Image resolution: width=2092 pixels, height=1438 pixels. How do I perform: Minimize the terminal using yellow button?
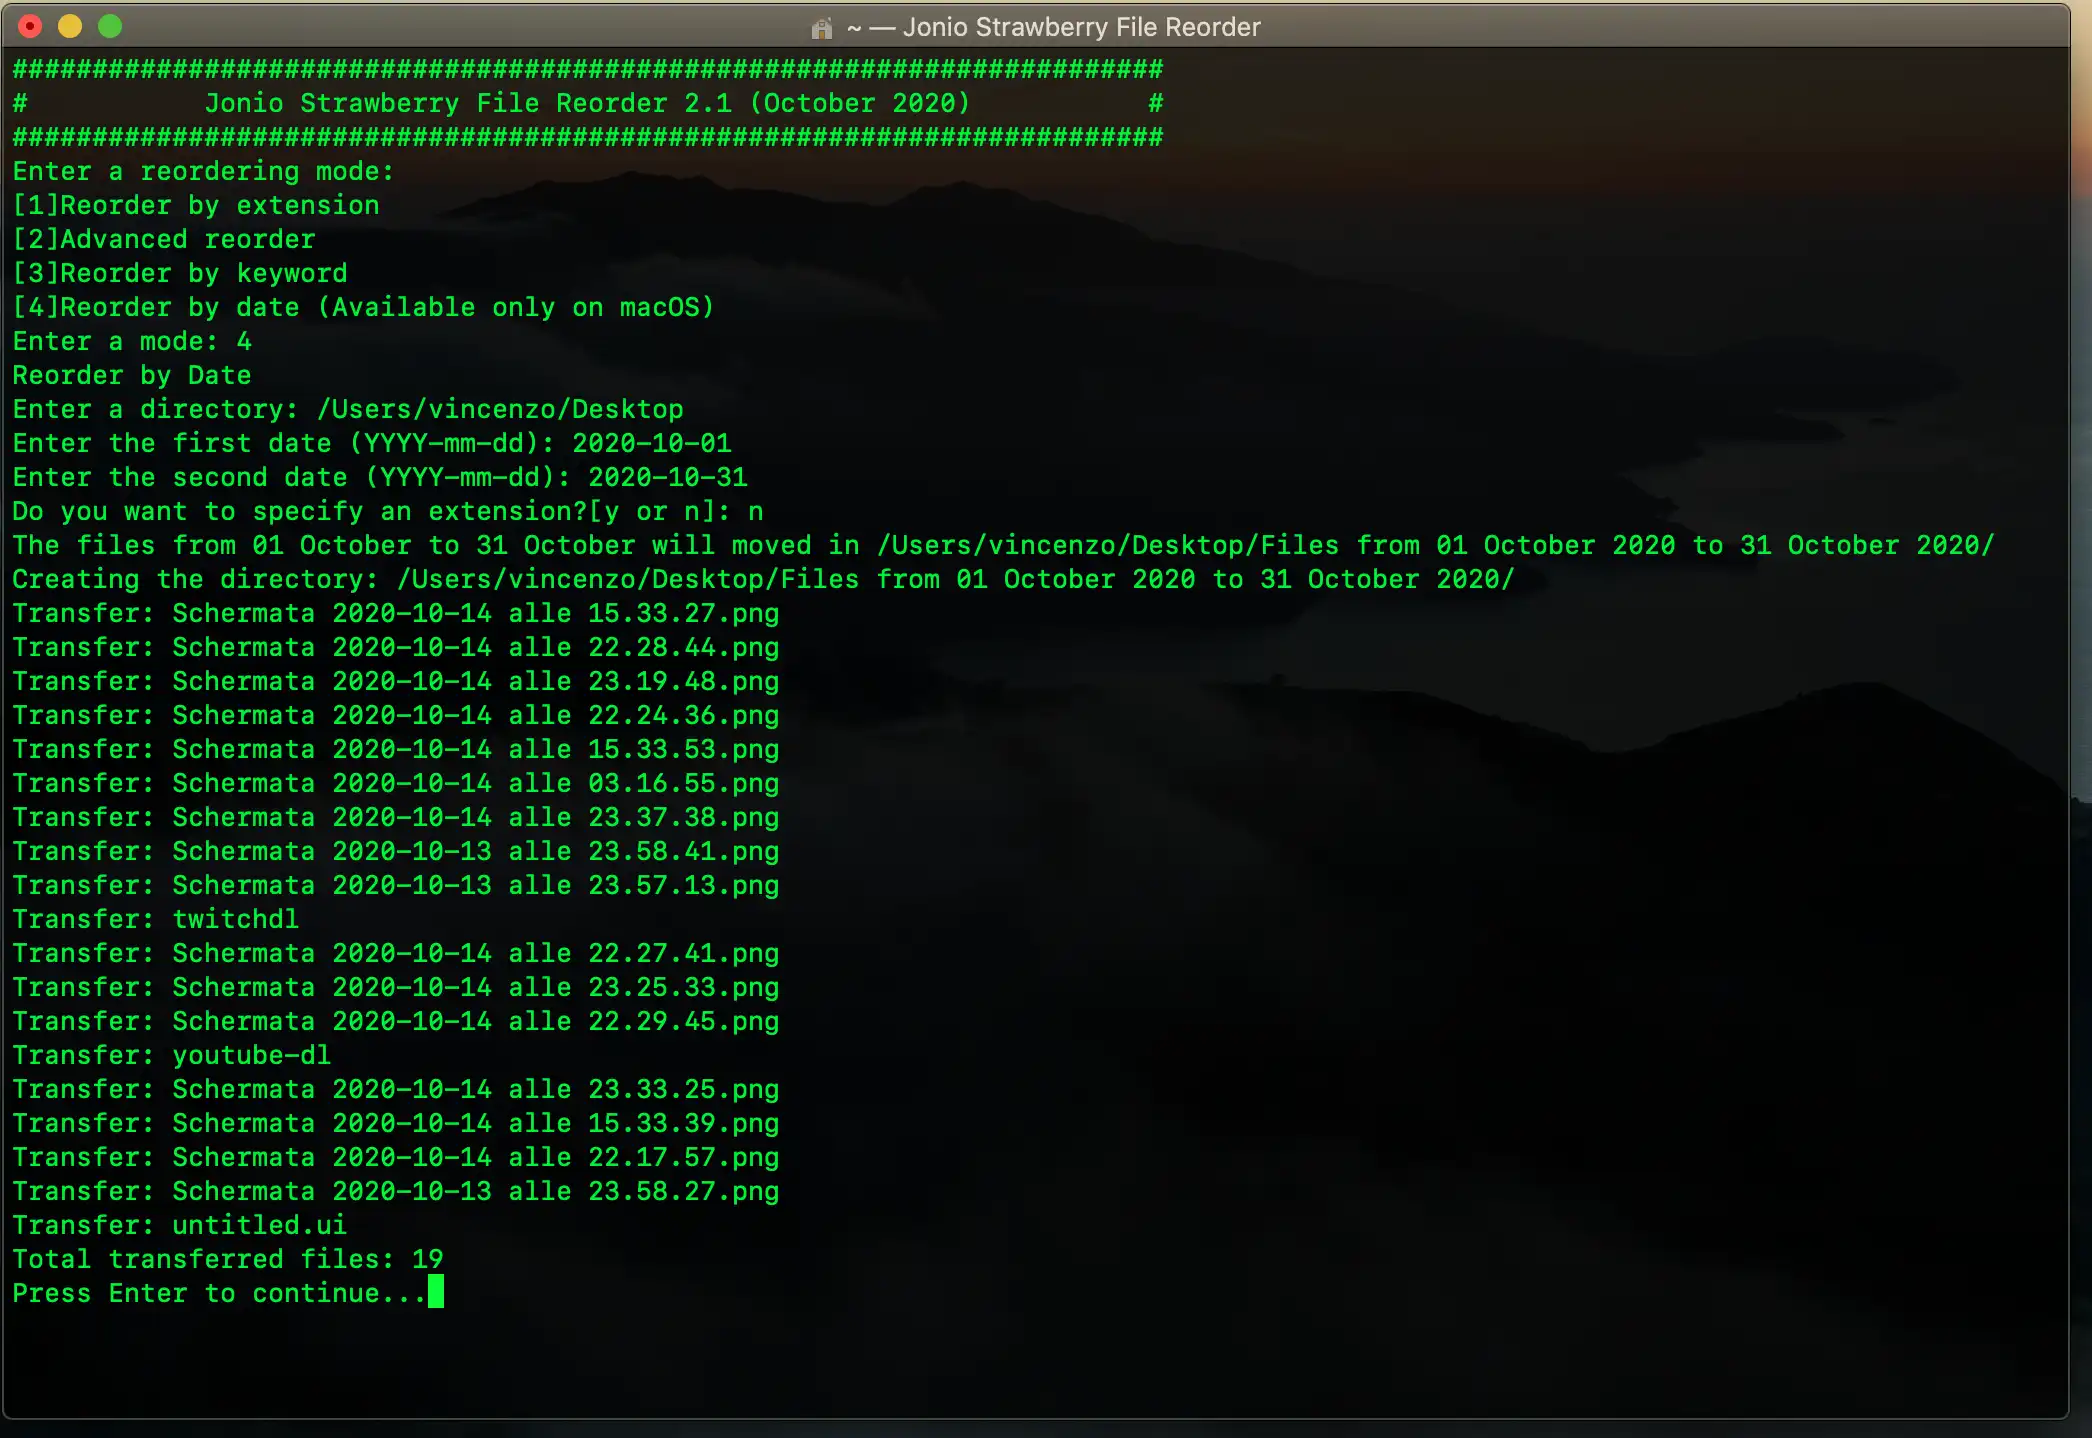[70, 27]
